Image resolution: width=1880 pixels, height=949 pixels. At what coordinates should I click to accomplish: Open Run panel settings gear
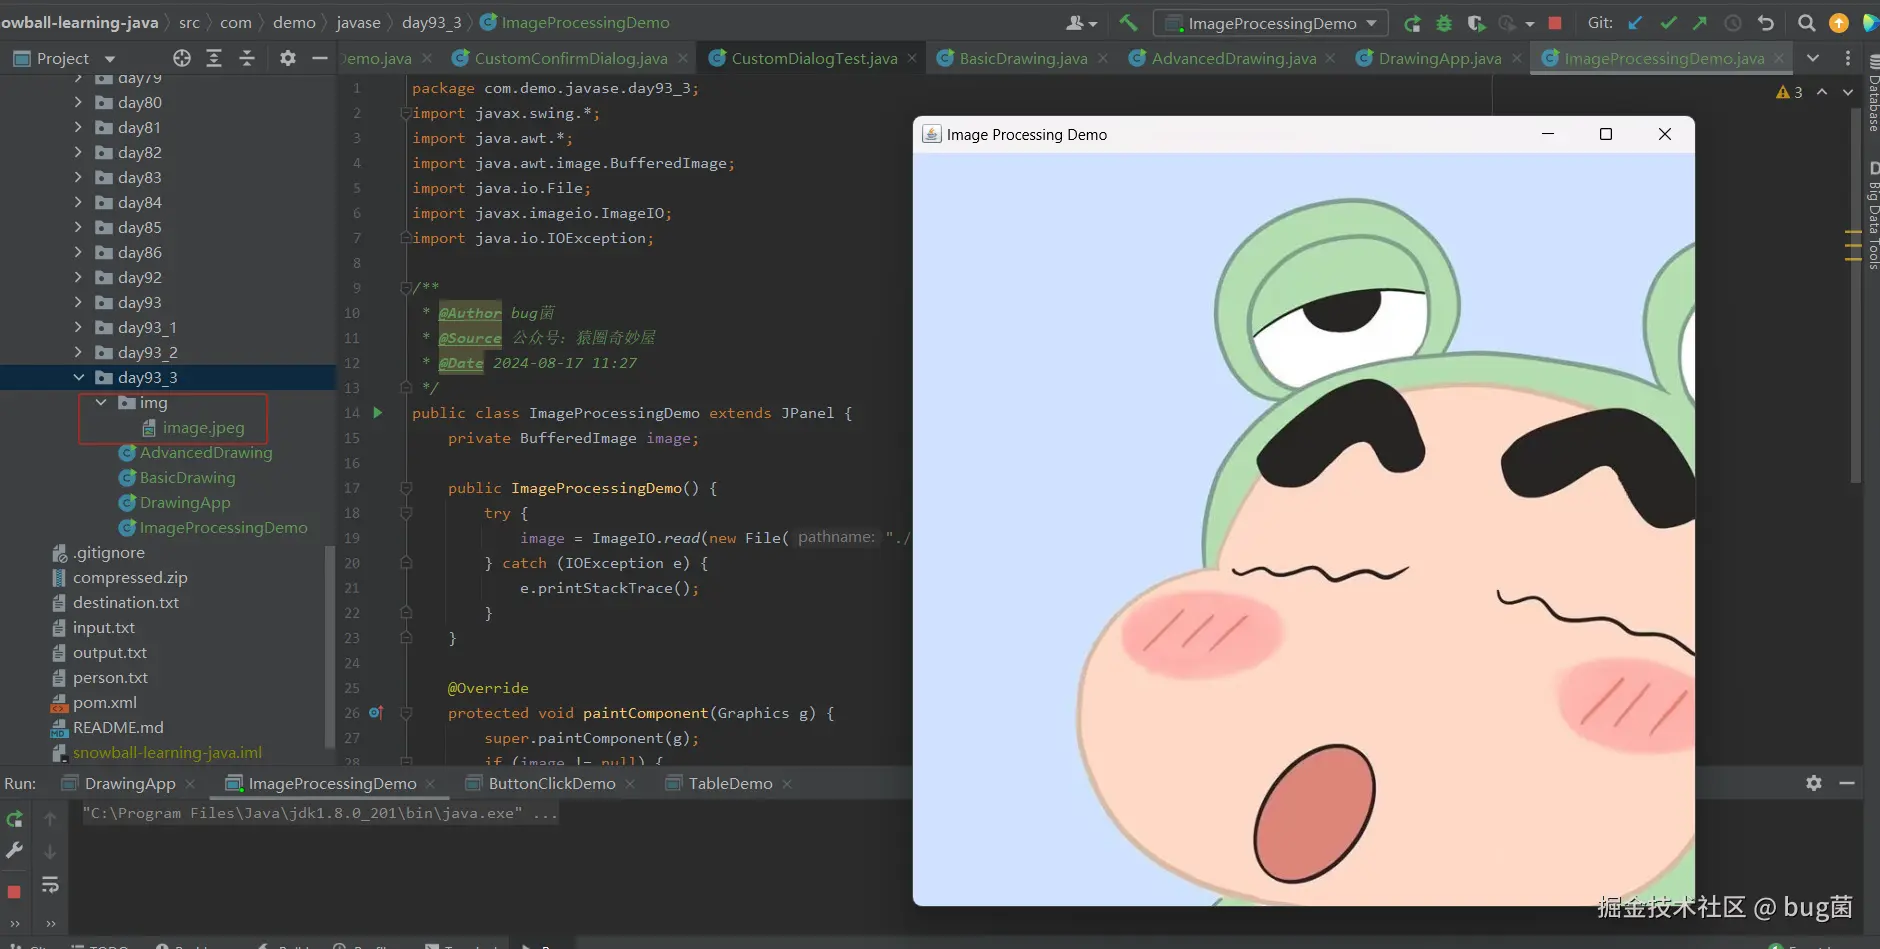tap(1814, 783)
